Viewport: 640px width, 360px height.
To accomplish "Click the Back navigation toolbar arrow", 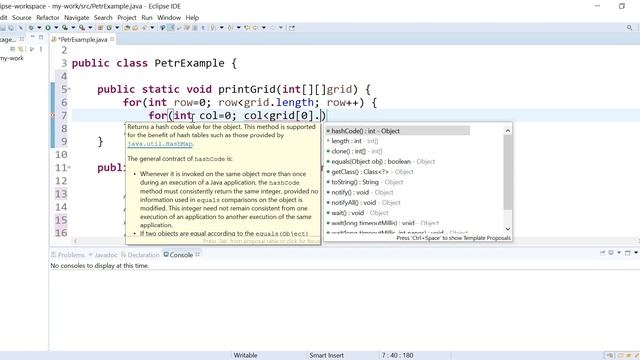I will (255, 28).
